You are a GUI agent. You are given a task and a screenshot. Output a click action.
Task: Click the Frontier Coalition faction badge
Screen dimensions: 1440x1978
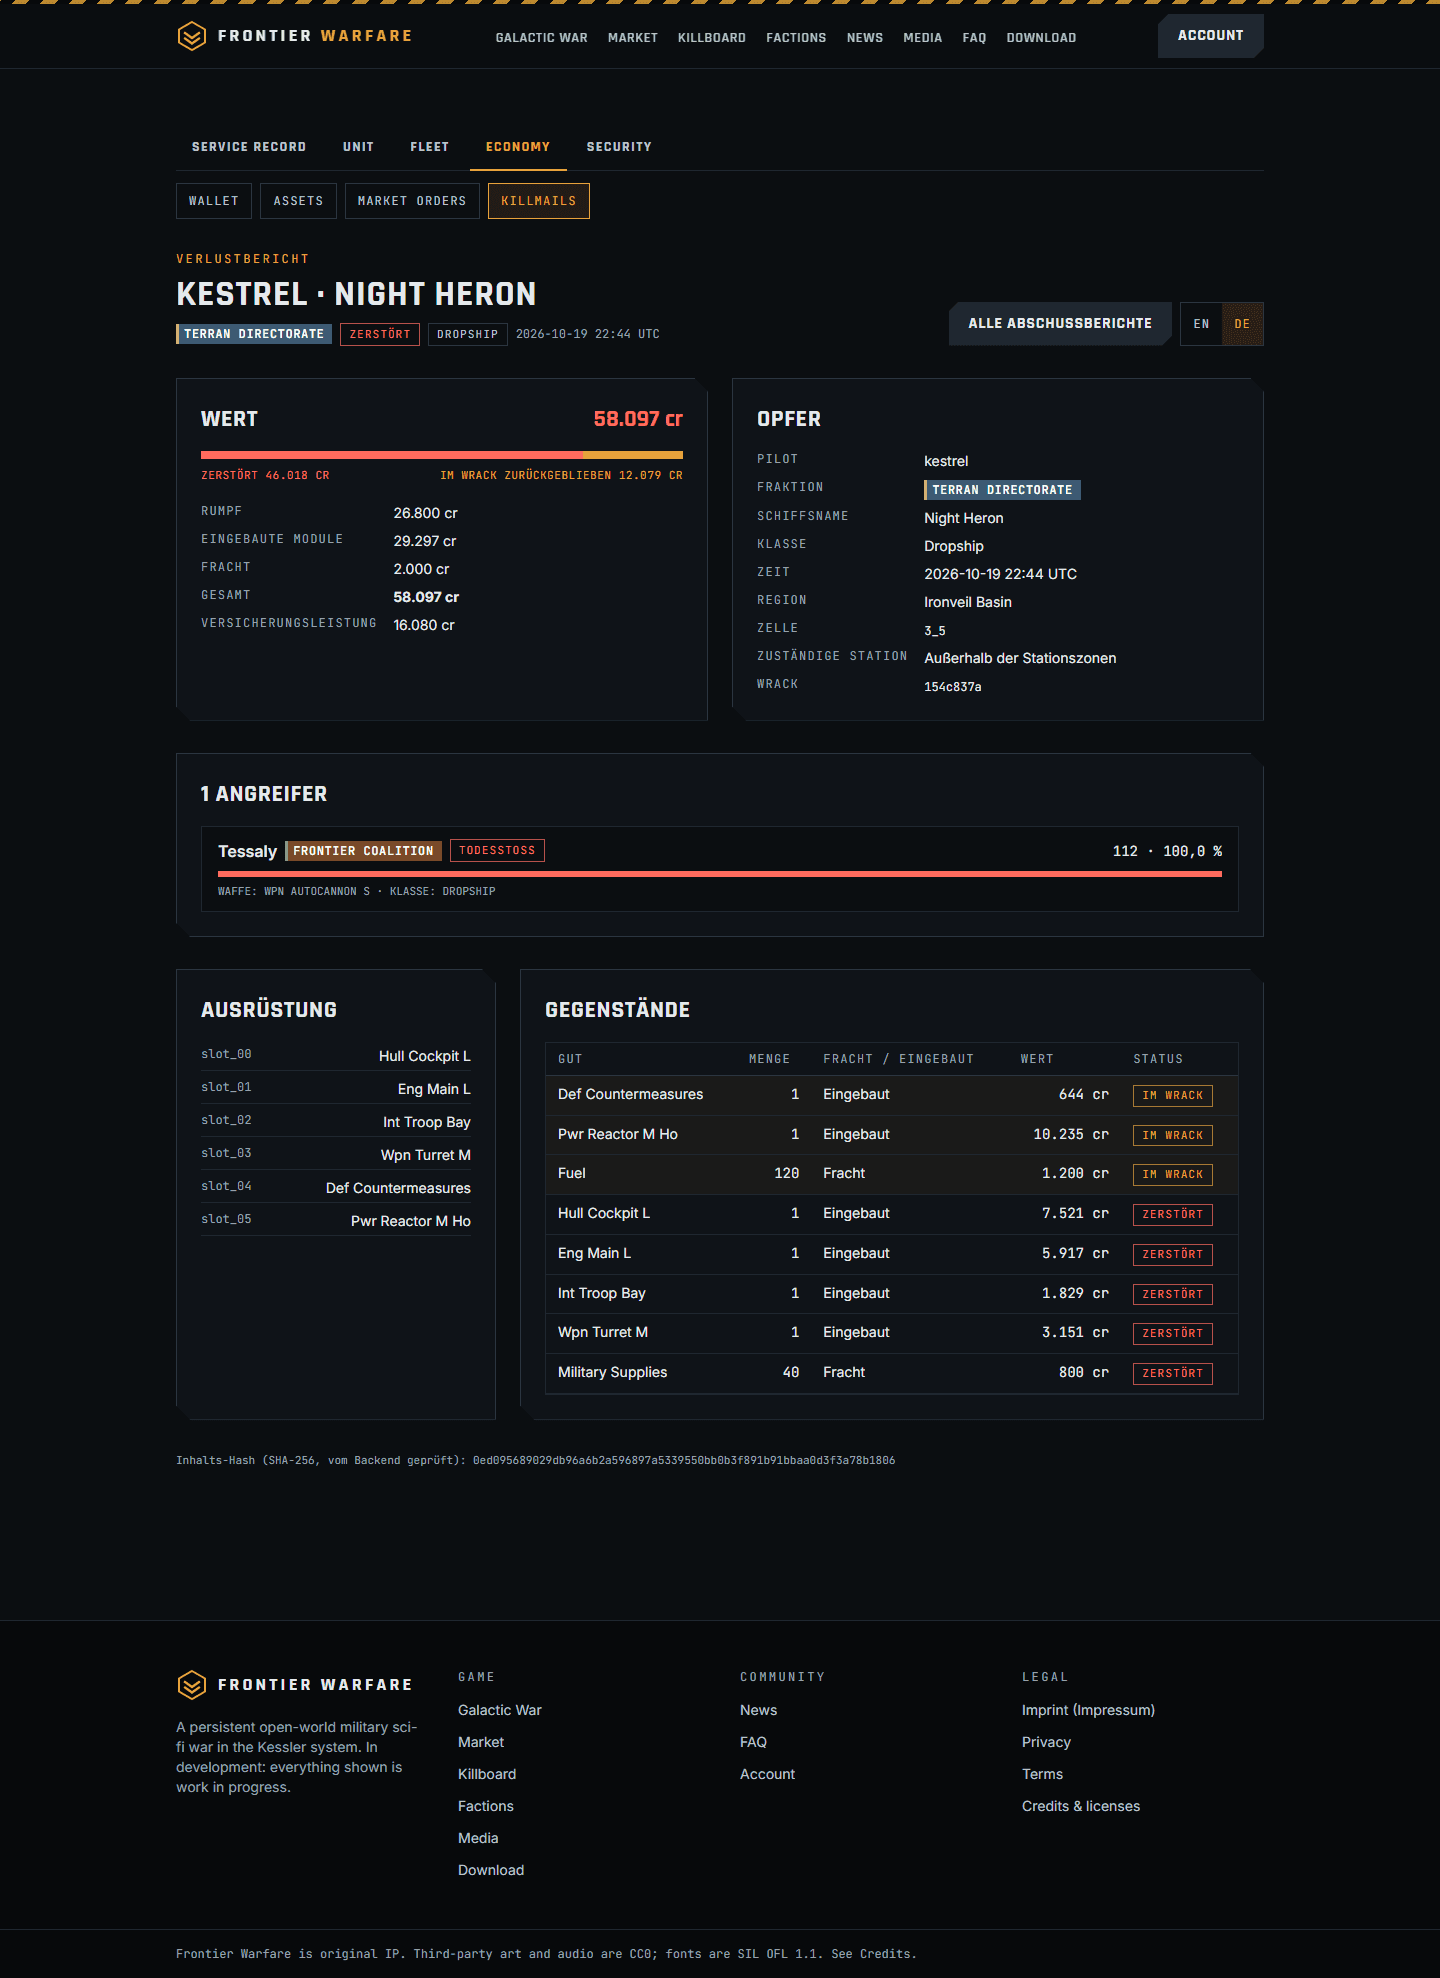tap(364, 851)
